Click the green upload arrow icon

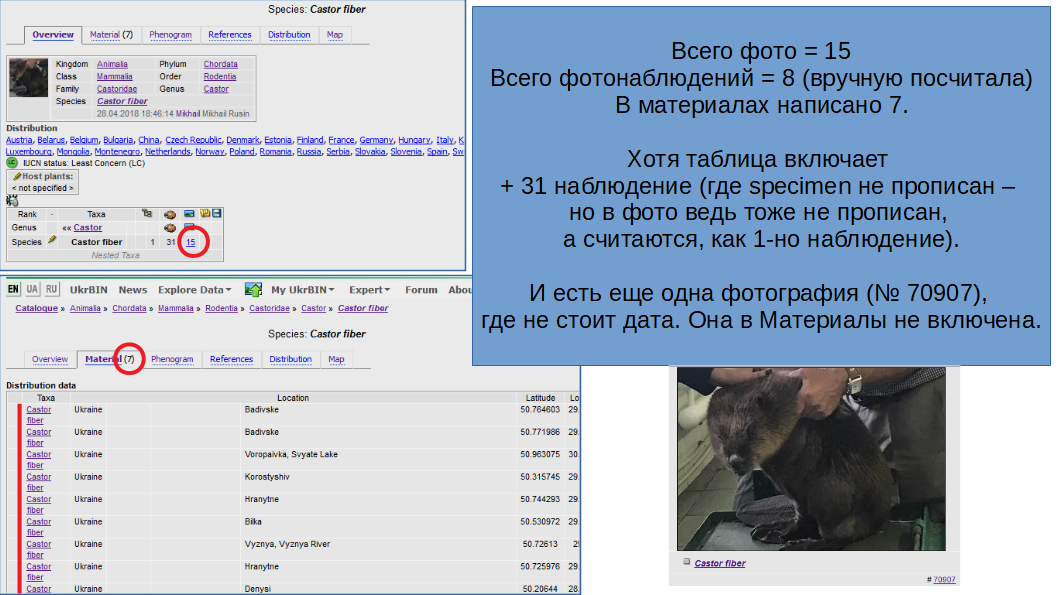pyautogui.click(x=253, y=289)
